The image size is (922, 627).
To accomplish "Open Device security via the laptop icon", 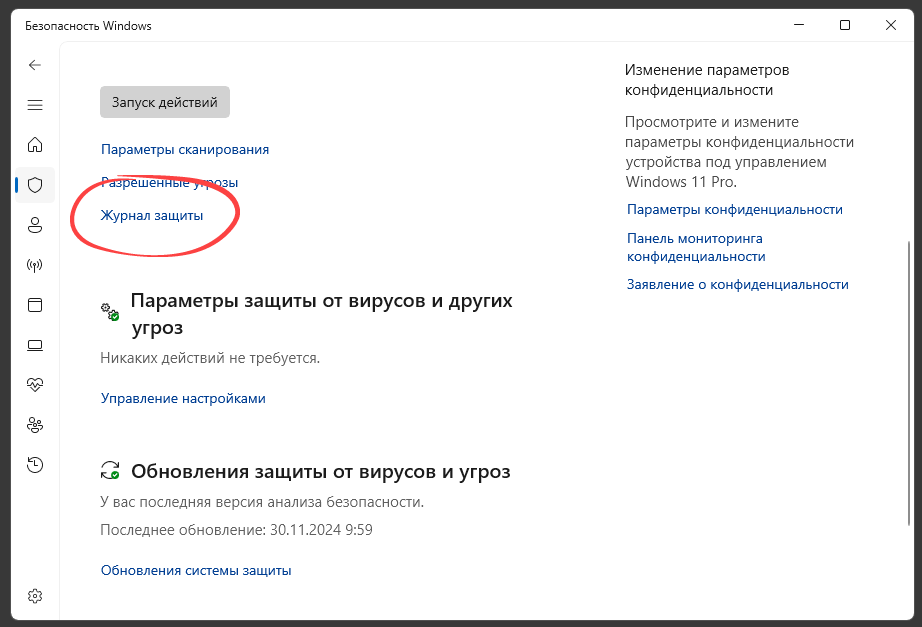I will [35, 345].
